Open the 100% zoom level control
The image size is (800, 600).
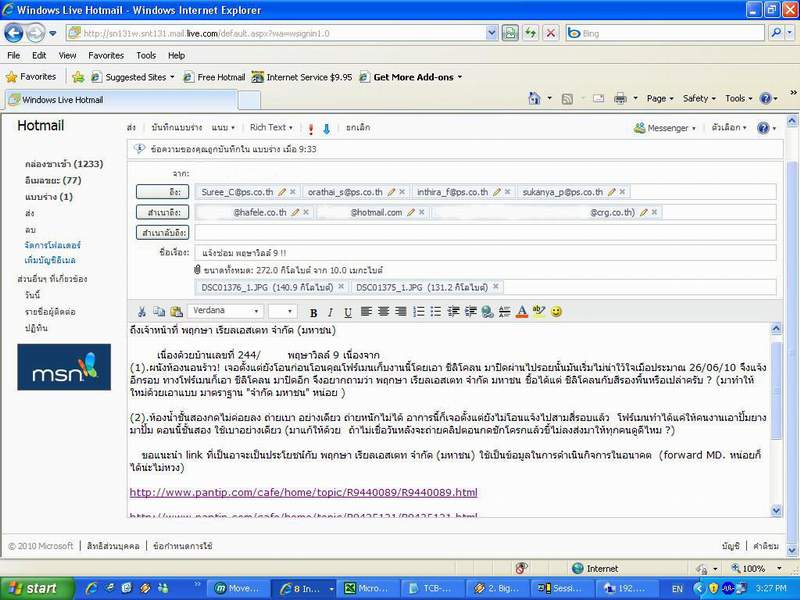[x=756, y=568]
